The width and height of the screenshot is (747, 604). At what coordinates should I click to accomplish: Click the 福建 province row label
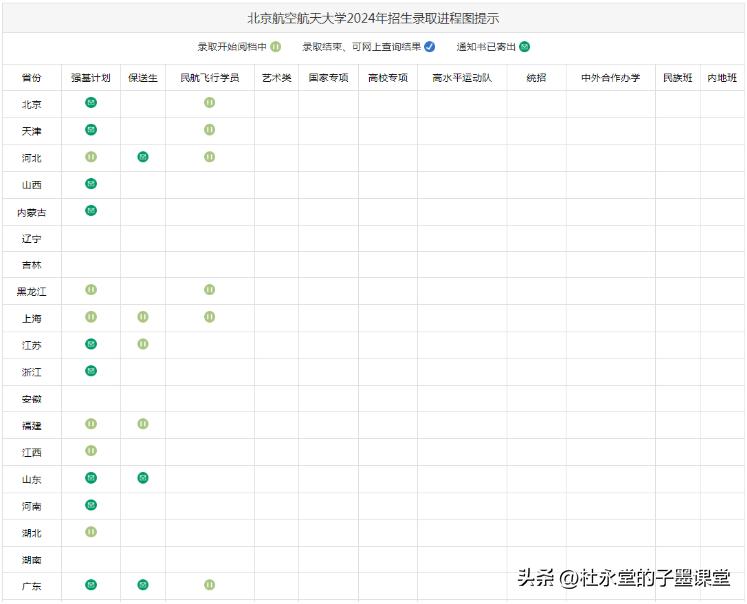tap(32, 426)
